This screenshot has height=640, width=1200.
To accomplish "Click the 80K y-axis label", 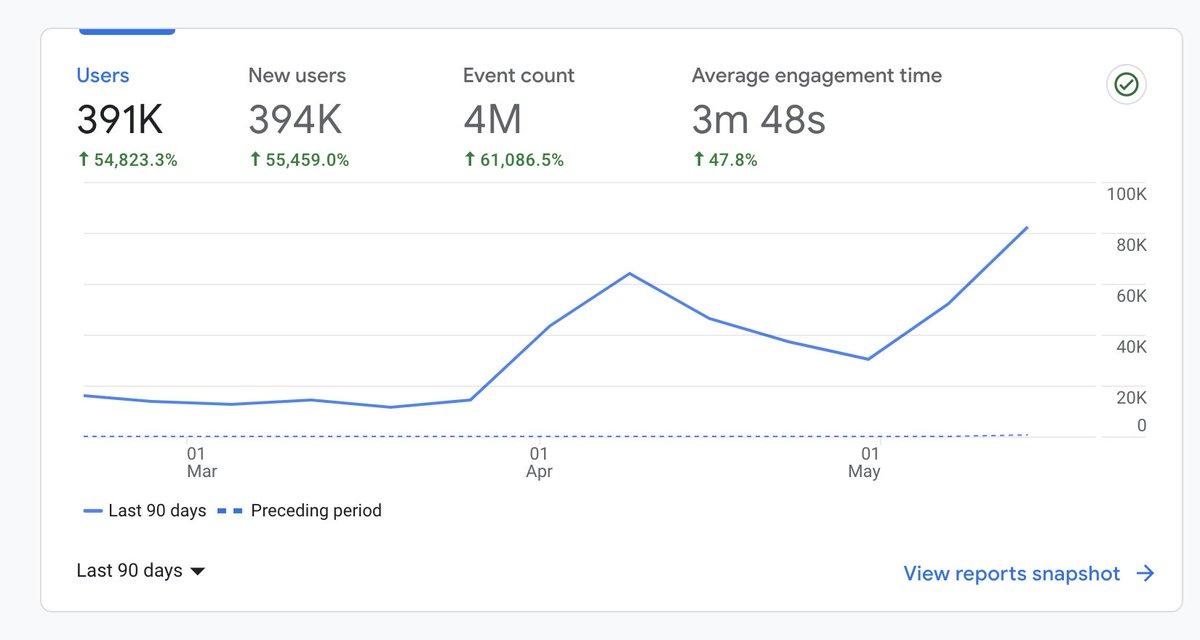I will (x=1131, y=245).
